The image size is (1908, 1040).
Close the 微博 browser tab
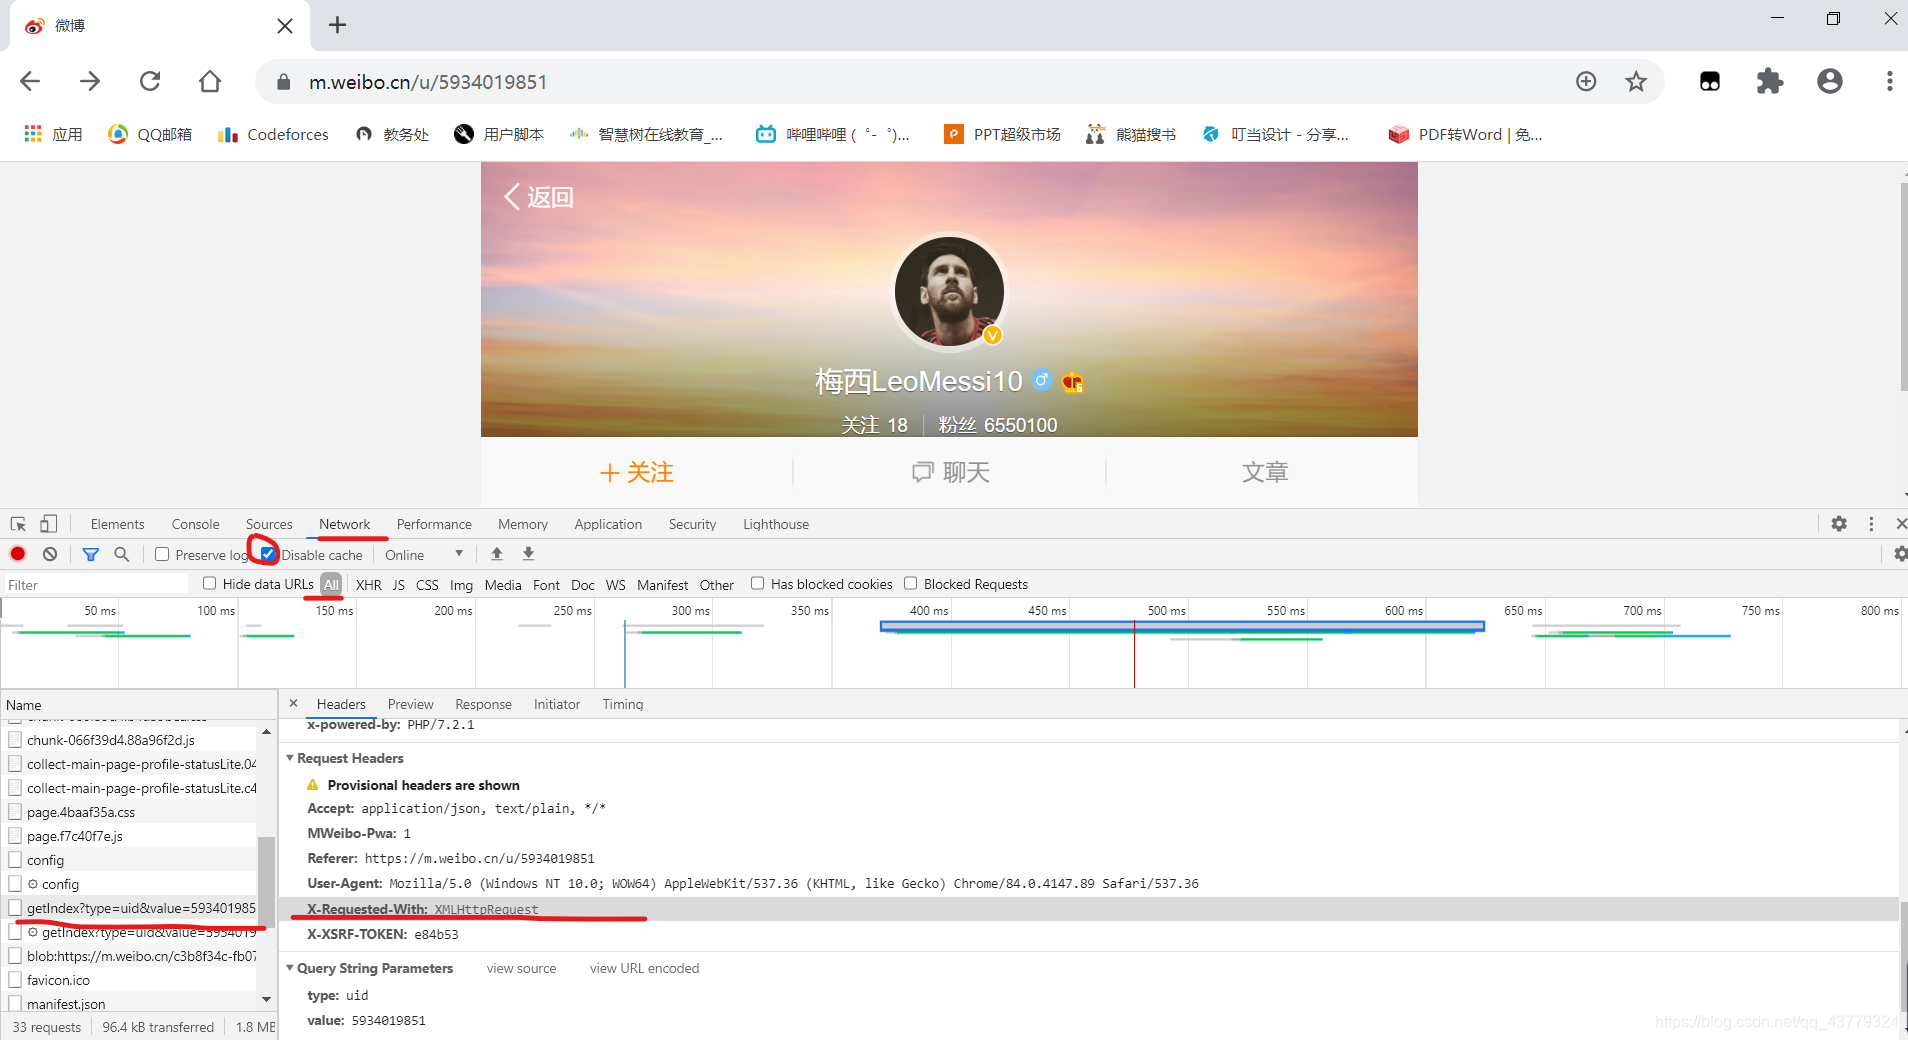[285, 25]
